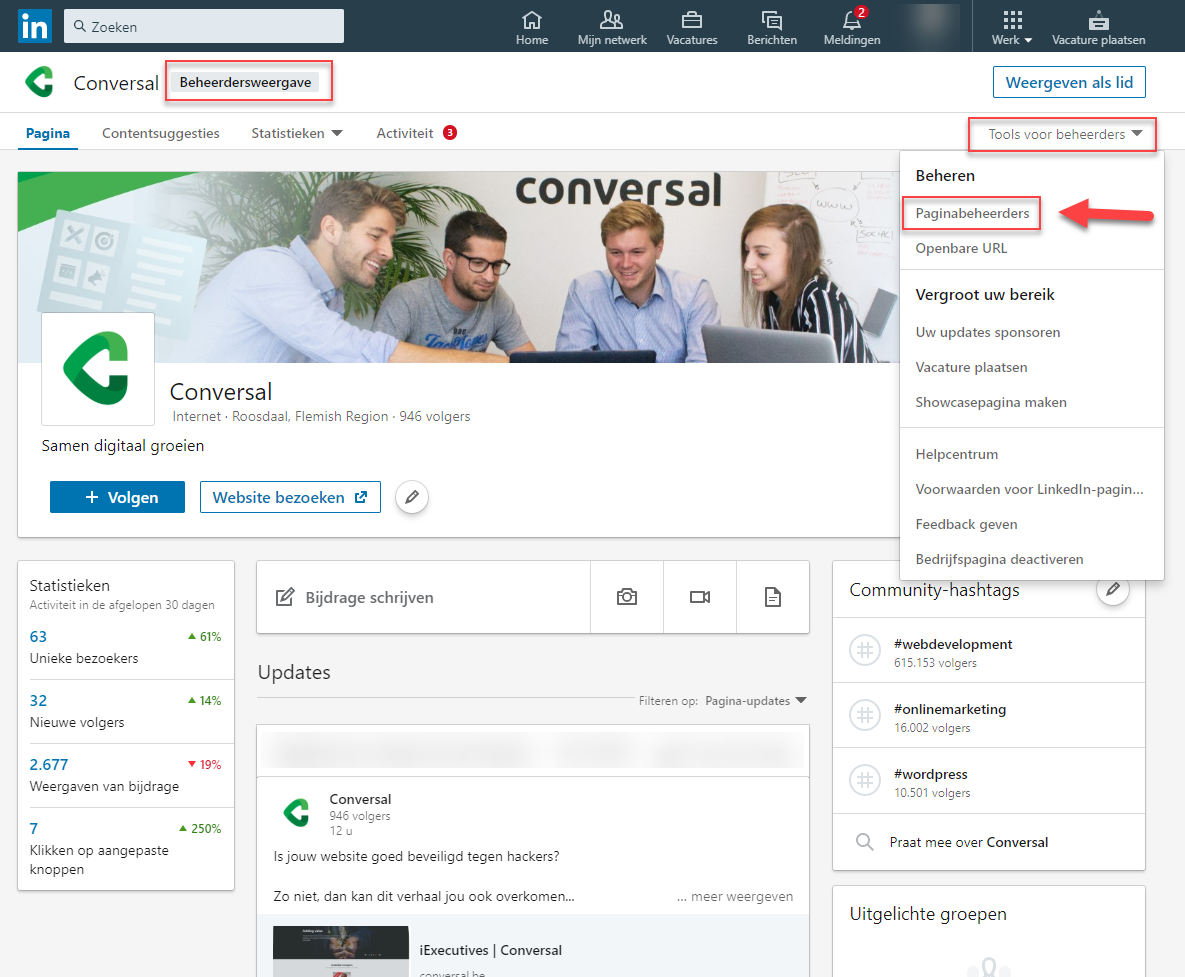Add a photo with the camera icon
Screen dimensions: 1185x977
click(x=627, y=597)
